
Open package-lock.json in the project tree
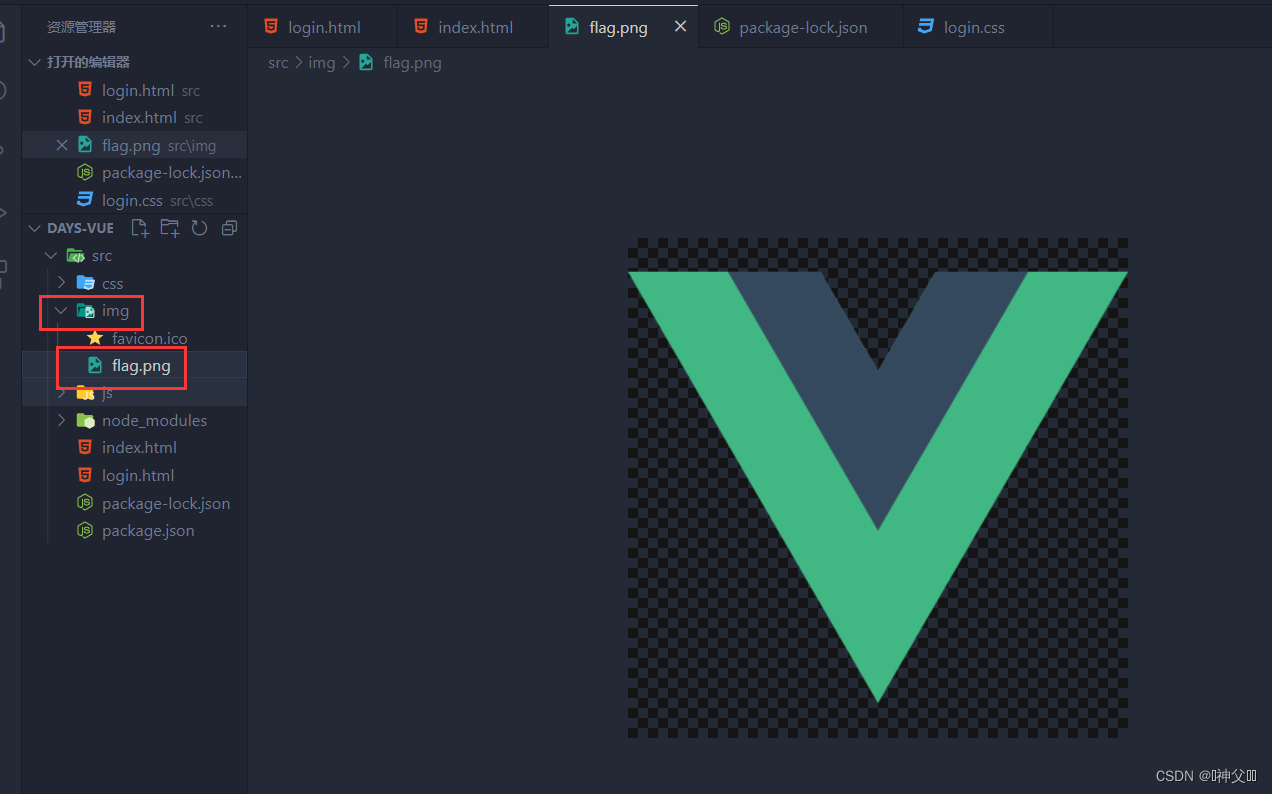click(x=134, y=503)
